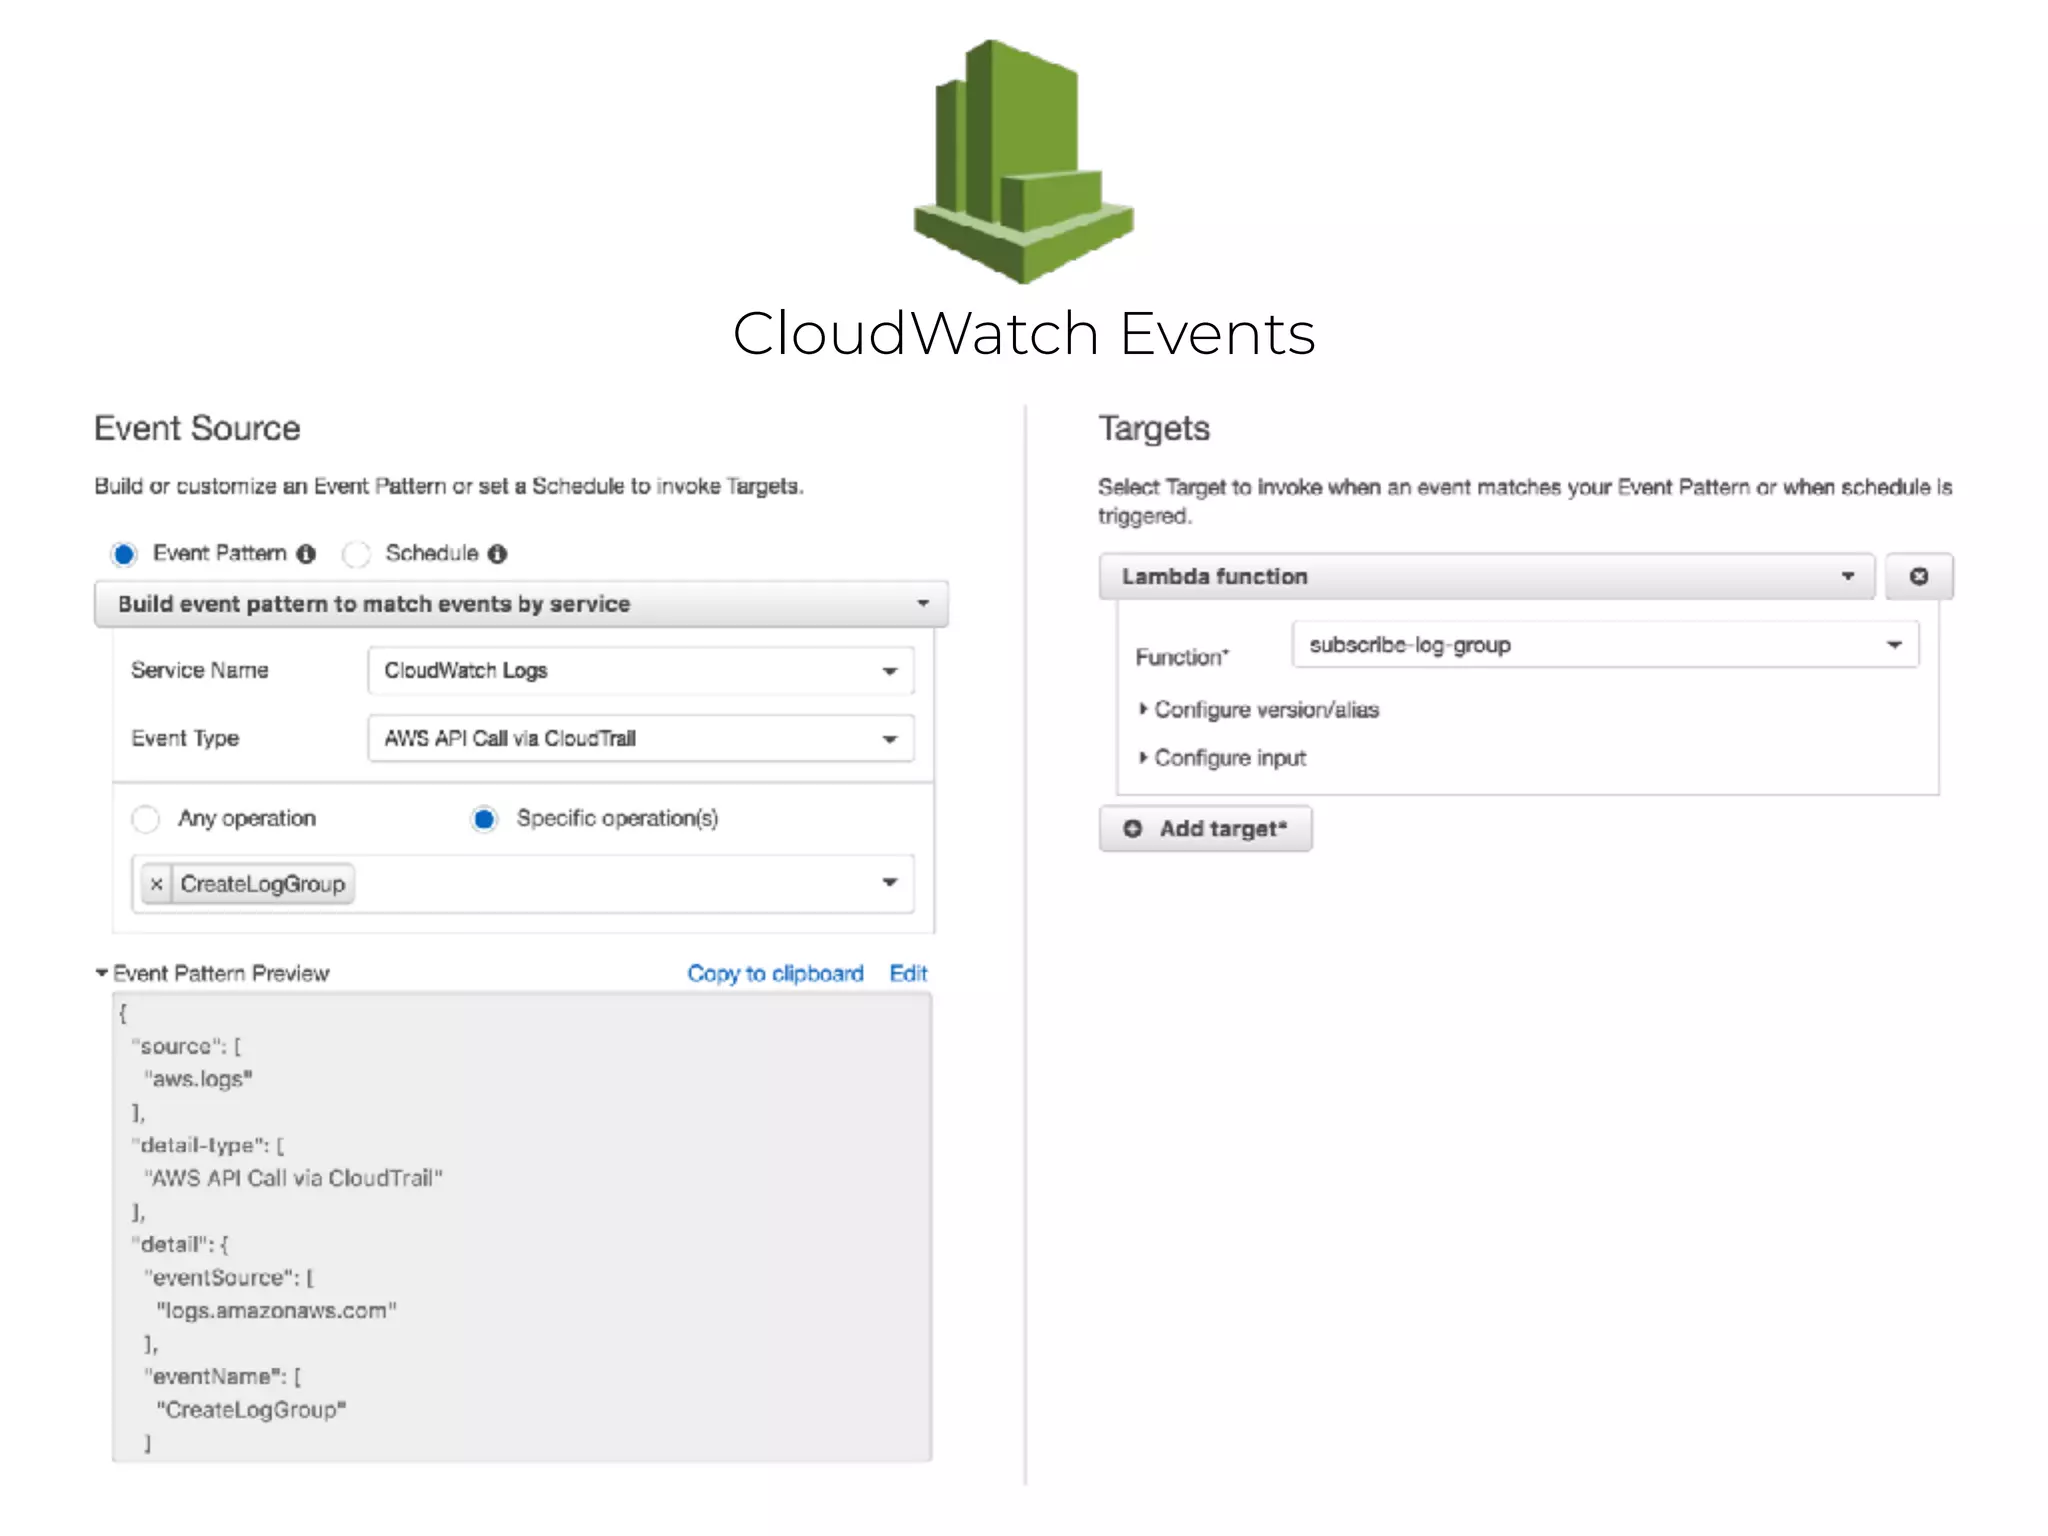Click the "AWS API Call via CloudTrail" preview line
This screenshot has height=1536, width=2048.
point(293,1179)
